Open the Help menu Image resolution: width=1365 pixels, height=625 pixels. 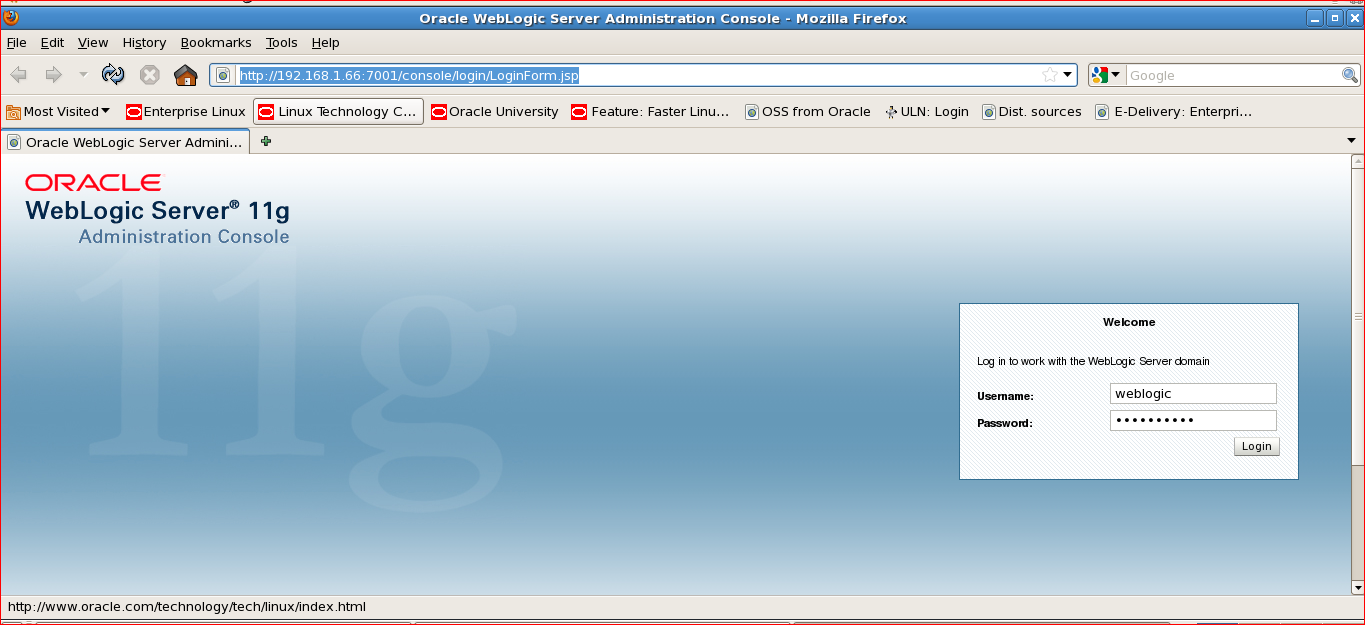(325, 42)
